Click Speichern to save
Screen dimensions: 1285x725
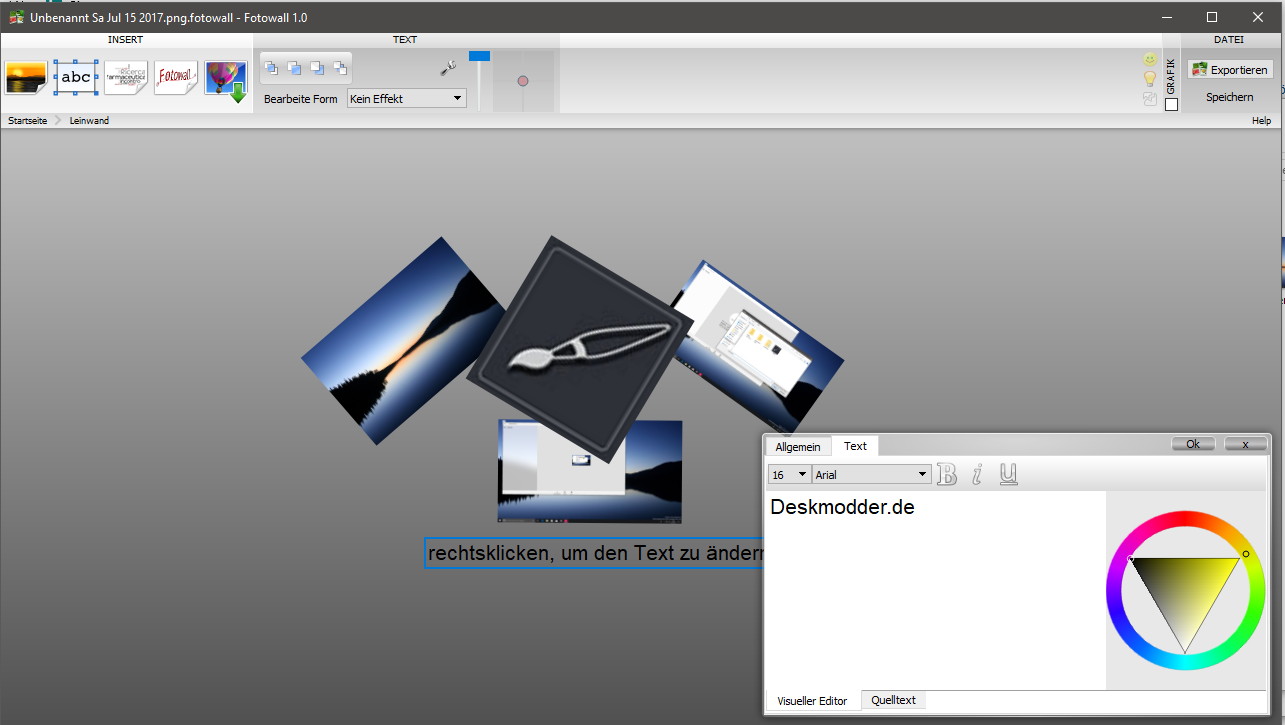tap(1230, 97)
